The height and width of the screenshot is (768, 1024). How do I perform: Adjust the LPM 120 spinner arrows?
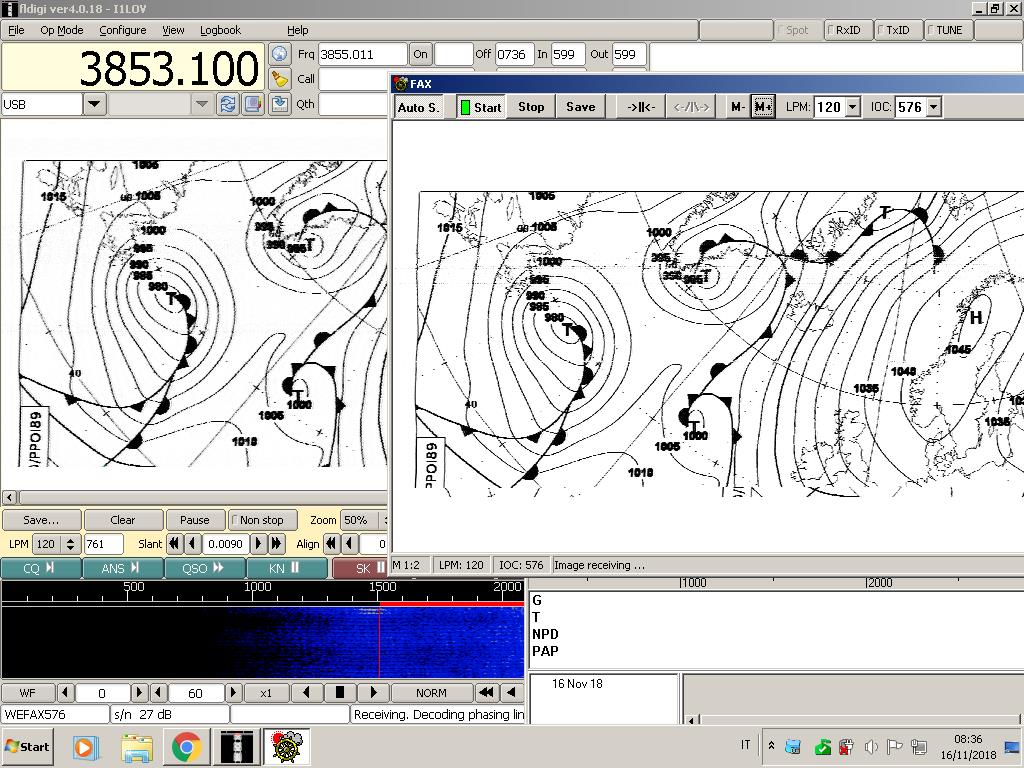tap(70, 543)
